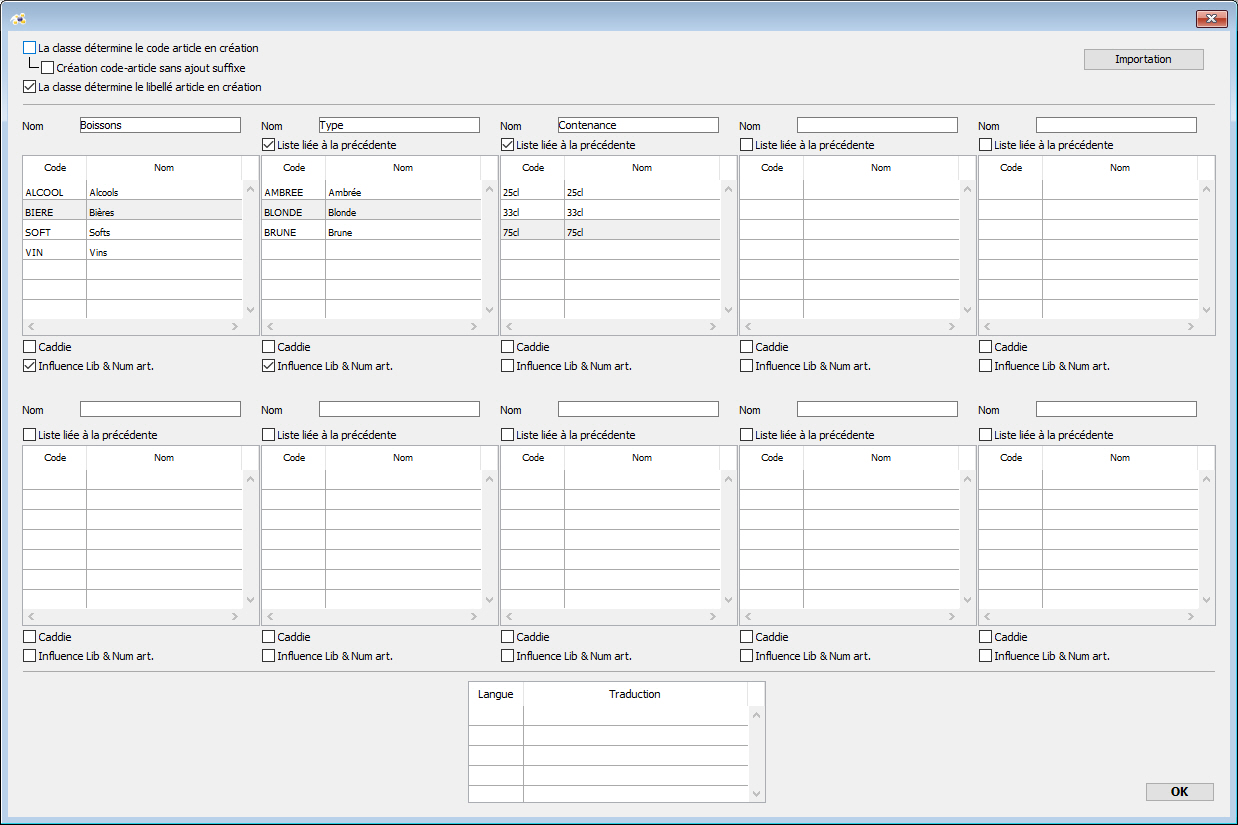Disable 'Influence Lib & Num art.' under Type list
The height and width of the screenshot is (825, 1238).
click(268, 366)
